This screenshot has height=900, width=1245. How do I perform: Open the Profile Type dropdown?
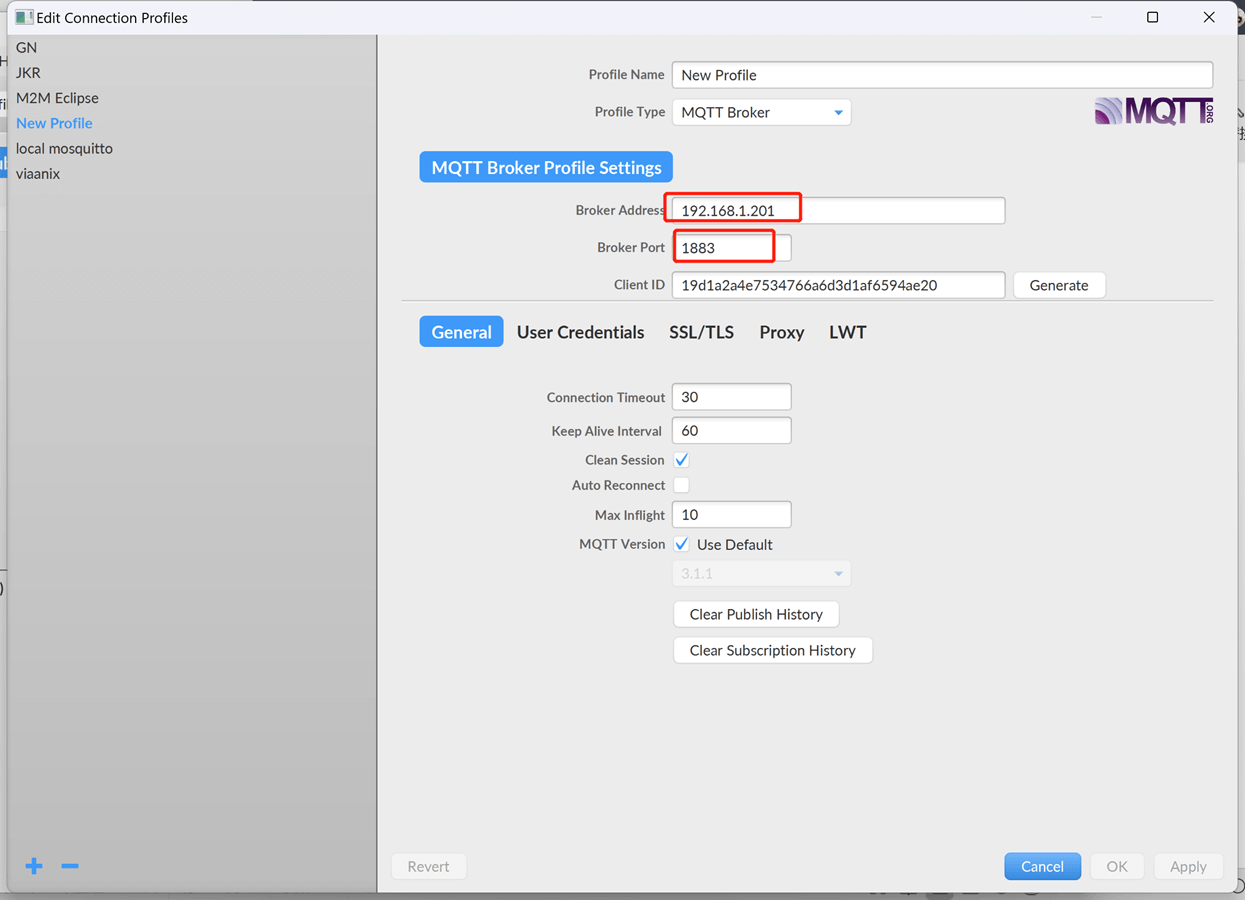coord(761,112)
